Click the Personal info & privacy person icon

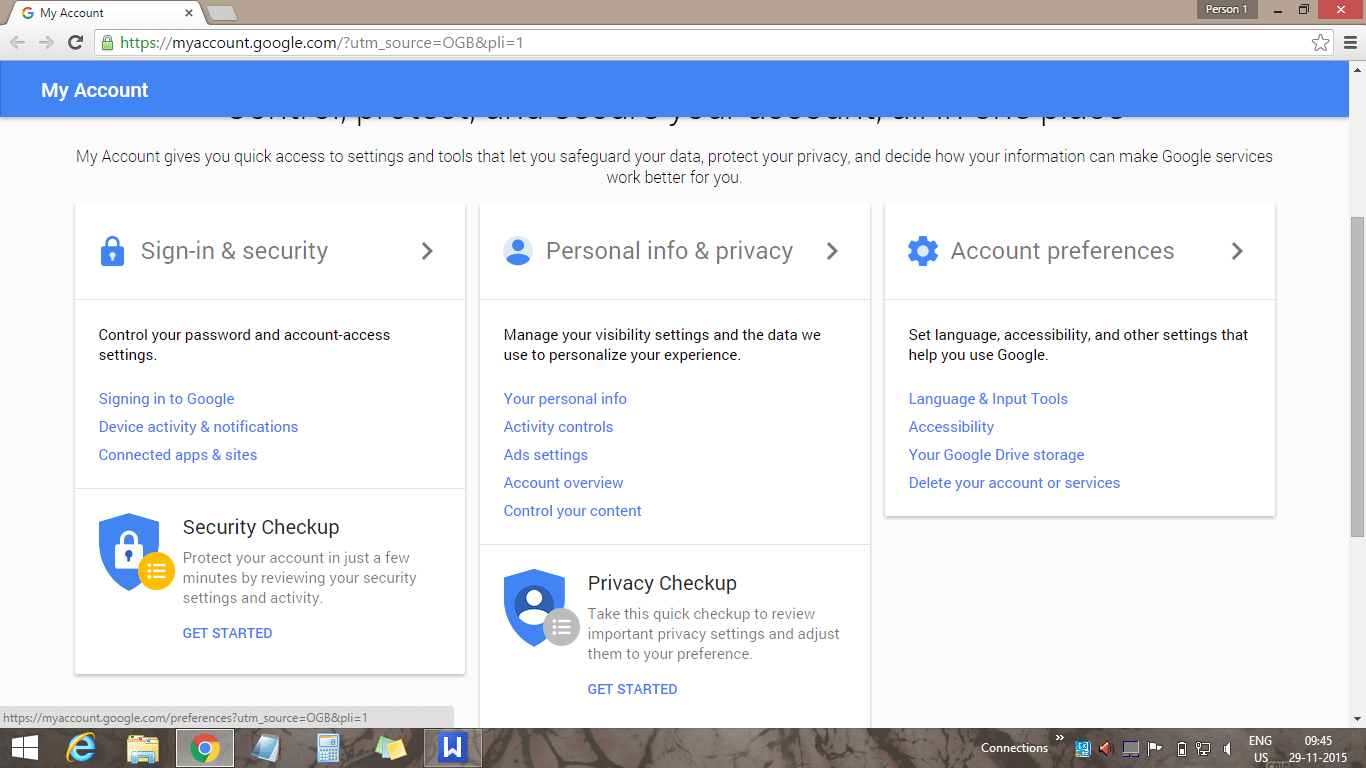(x=518, y=251)
